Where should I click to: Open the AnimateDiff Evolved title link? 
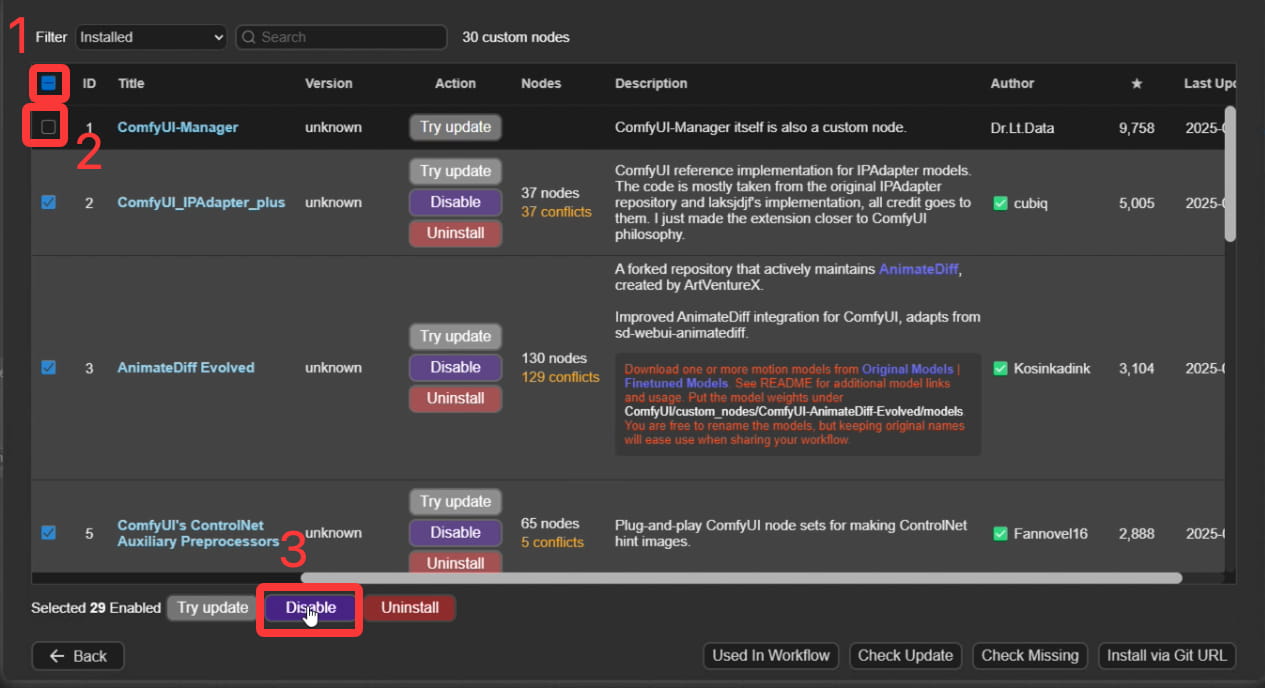pos(186,367)
